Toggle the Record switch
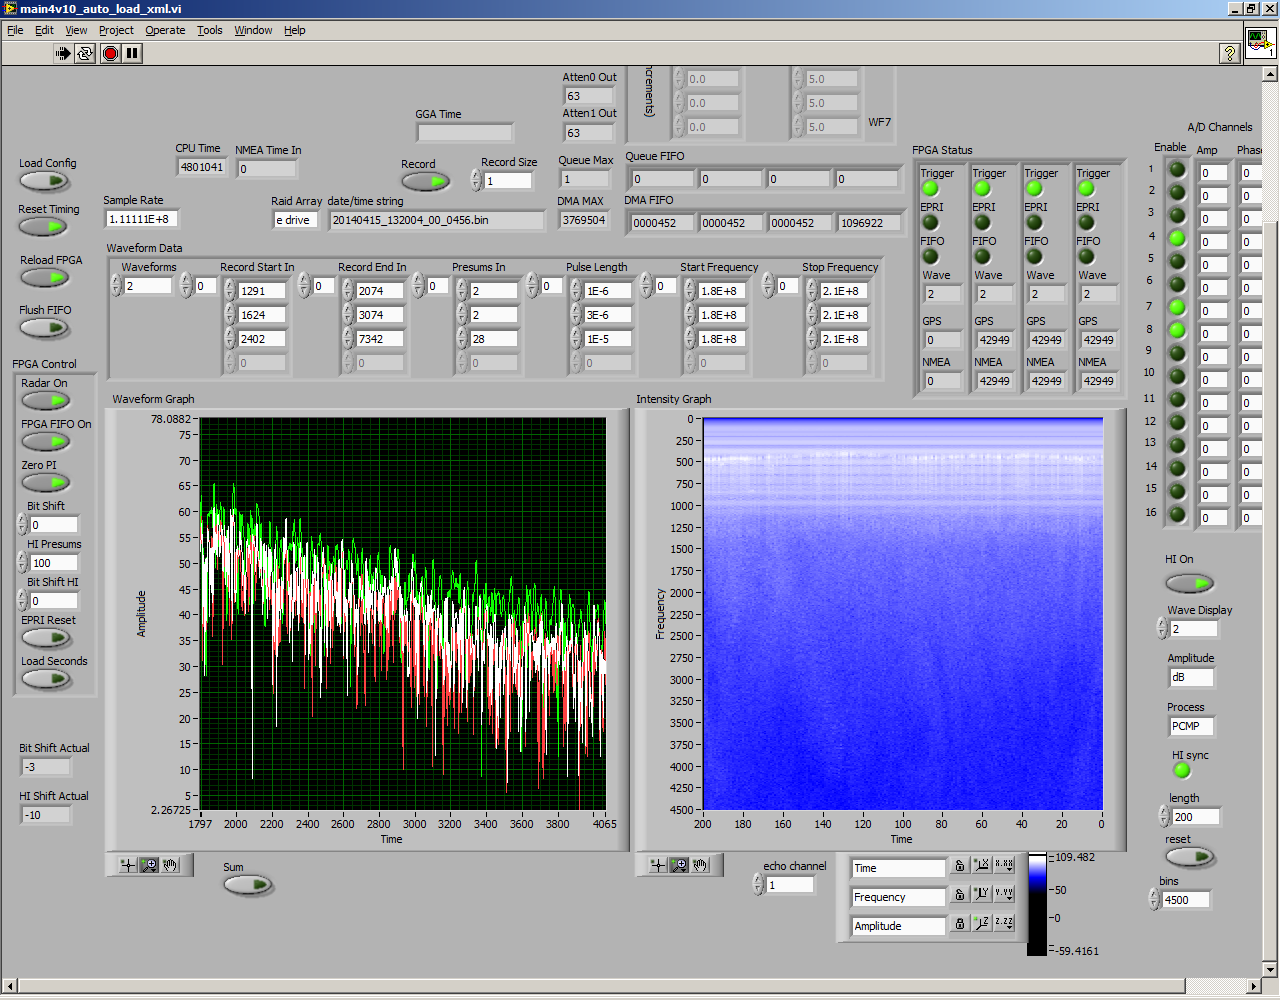This screenshot has width=1280, height=1000. pos(425,181)
